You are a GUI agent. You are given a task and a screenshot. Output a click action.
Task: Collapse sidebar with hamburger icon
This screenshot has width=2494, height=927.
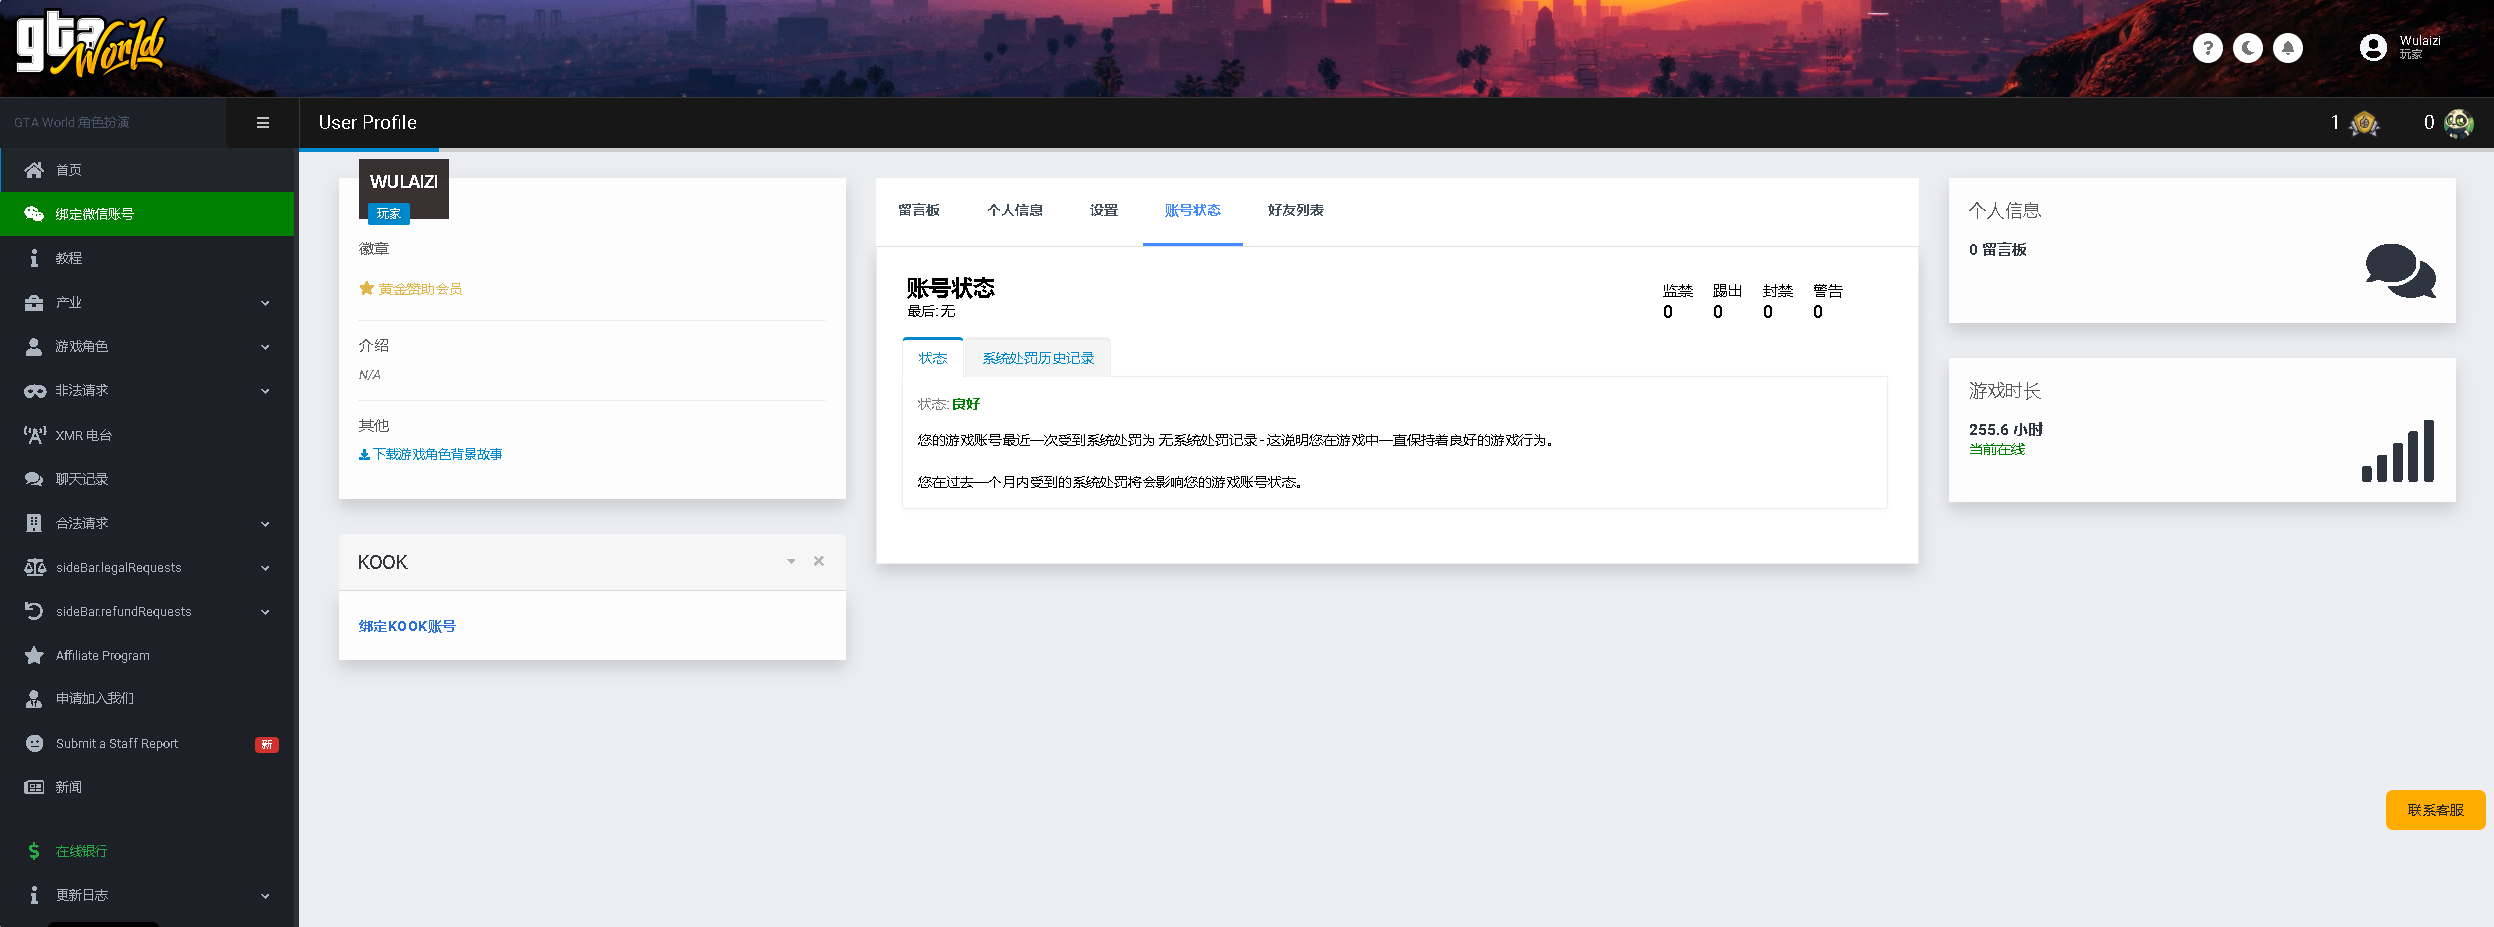[263, 123]
